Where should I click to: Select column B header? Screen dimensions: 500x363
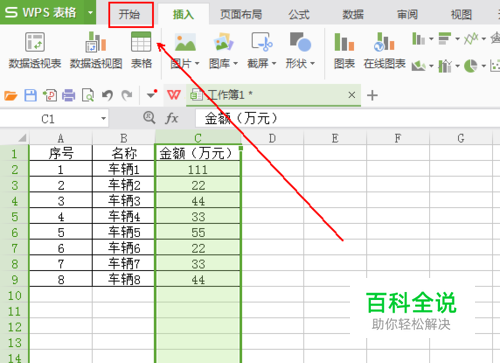tap(124, 138)
